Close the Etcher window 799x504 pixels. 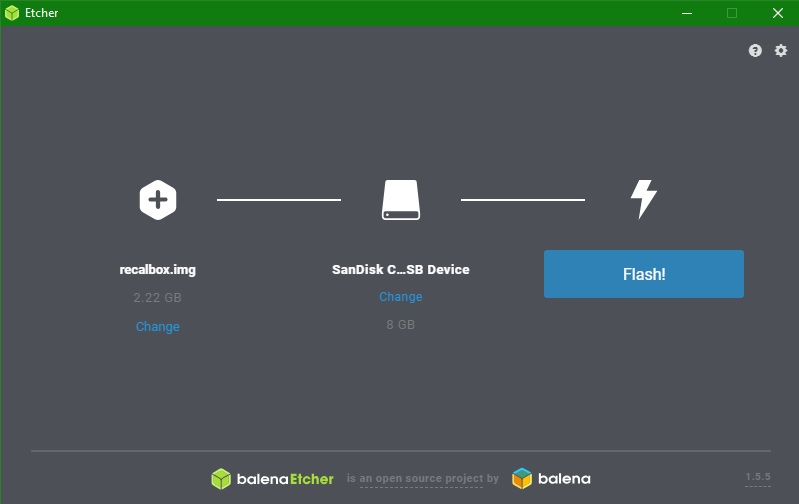point(778,13)
